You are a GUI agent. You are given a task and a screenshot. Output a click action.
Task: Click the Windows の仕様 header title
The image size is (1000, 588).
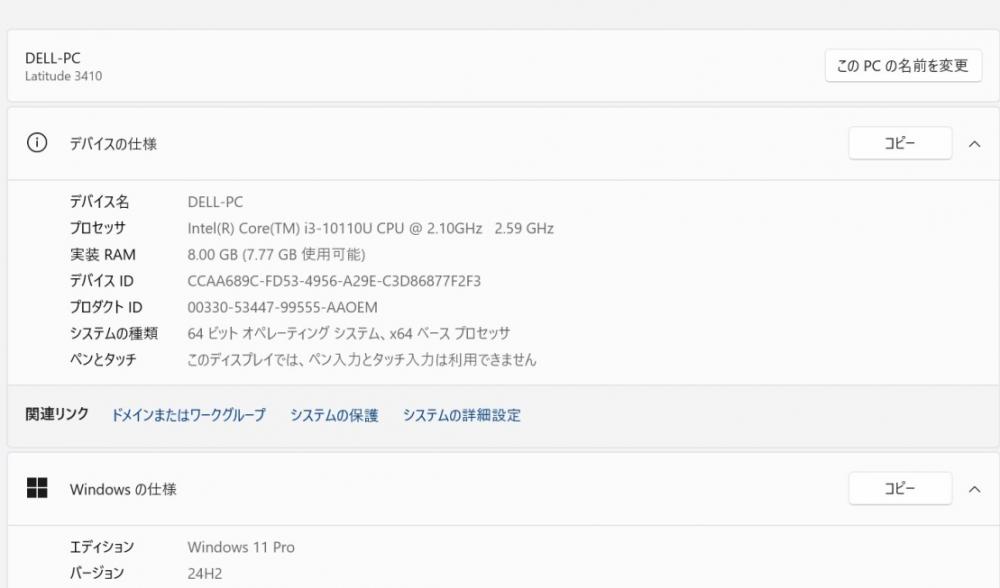coord(123,489)
